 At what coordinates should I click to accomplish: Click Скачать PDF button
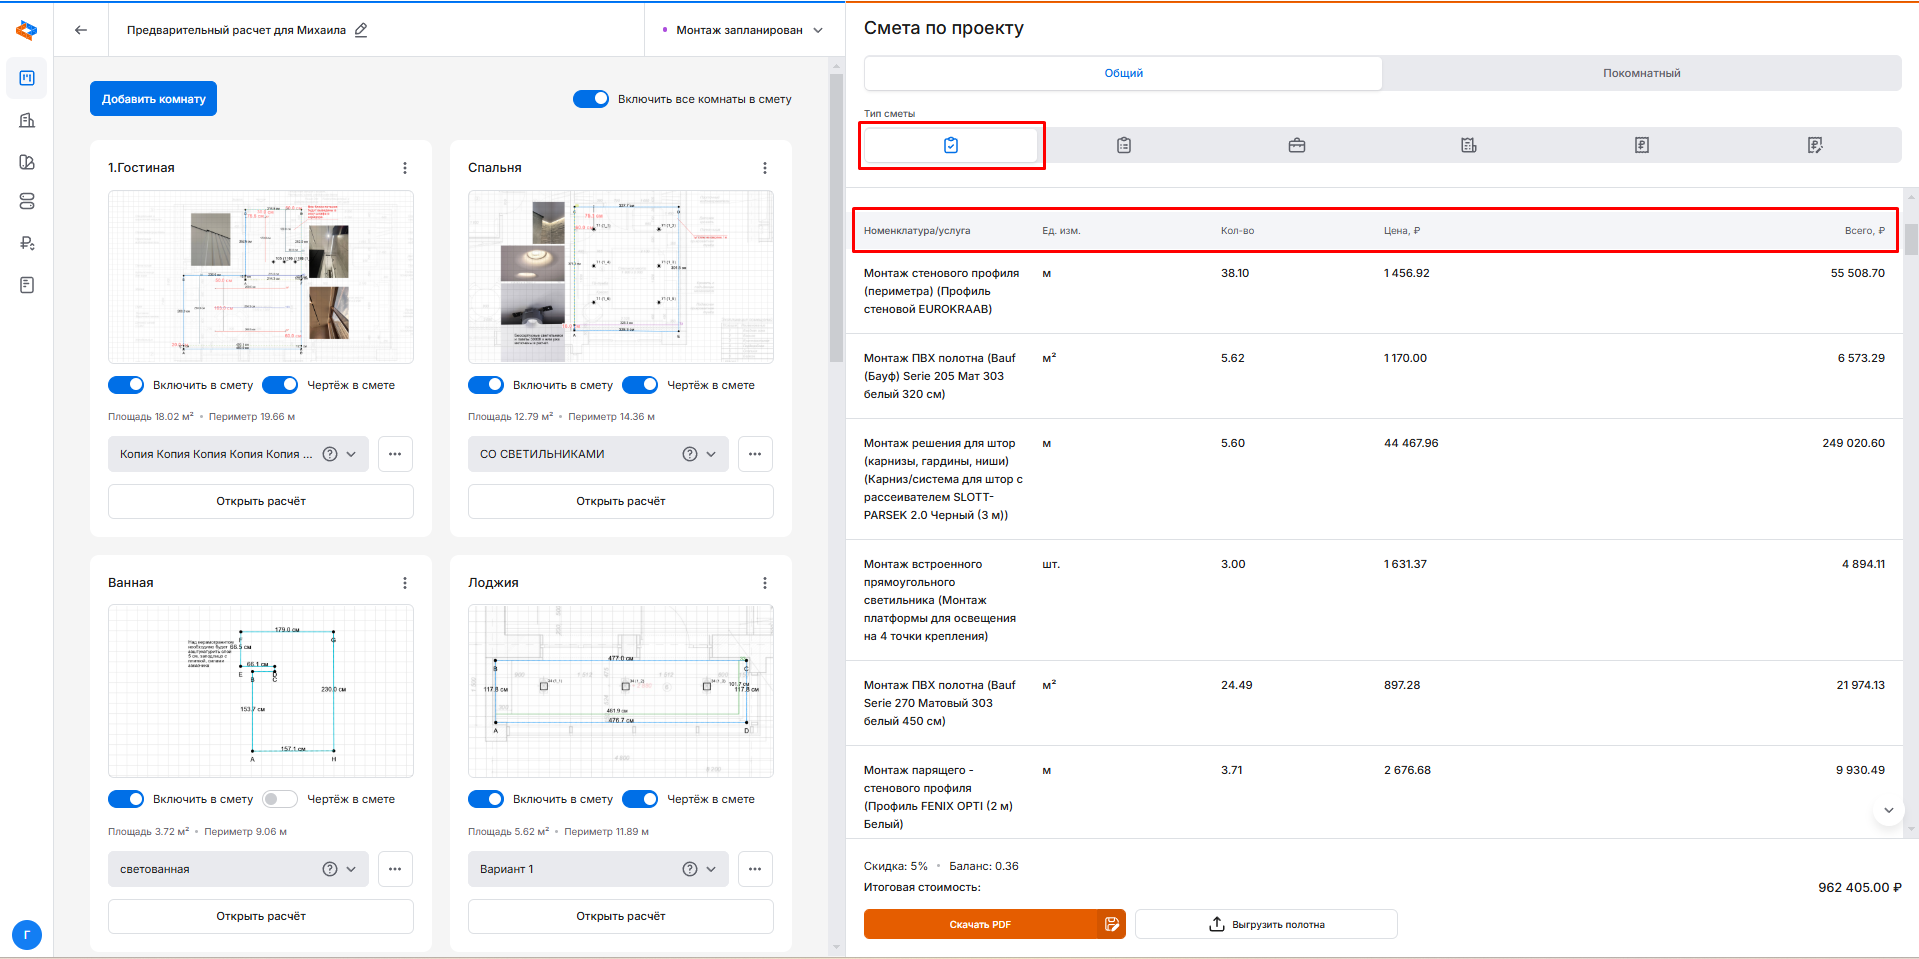(980, 924)
